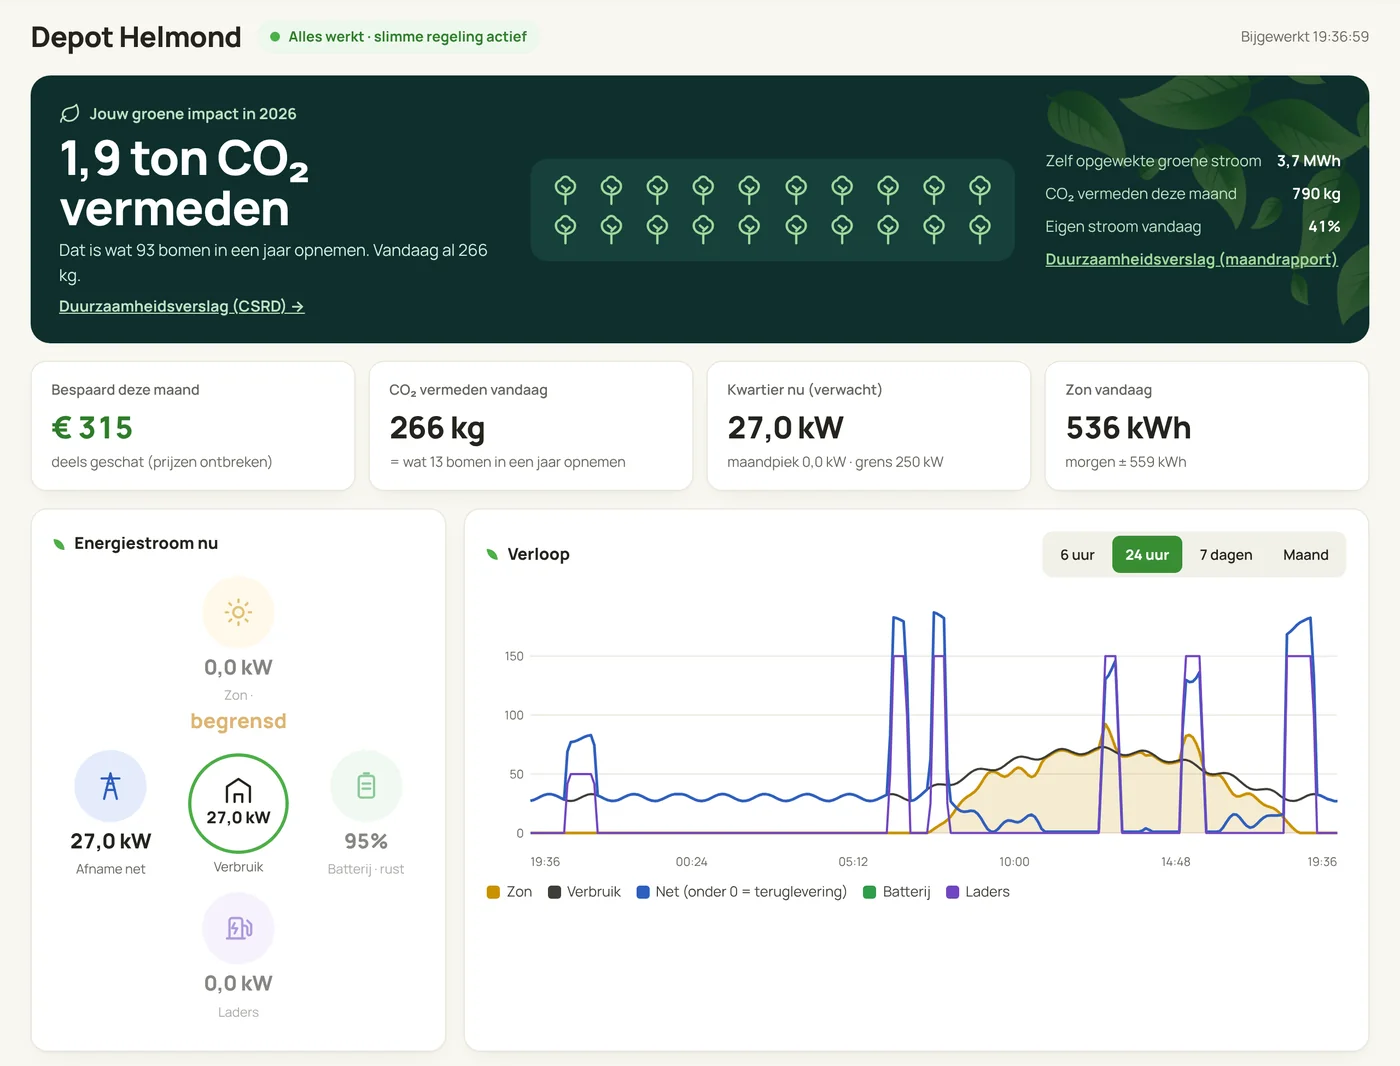The width and height of the screenshot is (1400, 1066).
Task: Click the 1,9 ton CO₂ vermeden headline
Action: [184, 183]
